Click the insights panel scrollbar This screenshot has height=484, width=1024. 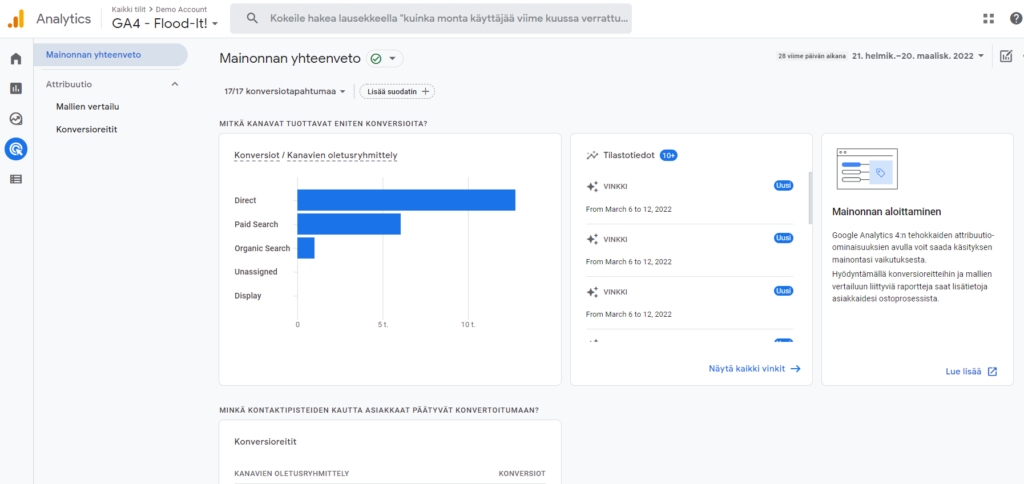tap(810, 198)
